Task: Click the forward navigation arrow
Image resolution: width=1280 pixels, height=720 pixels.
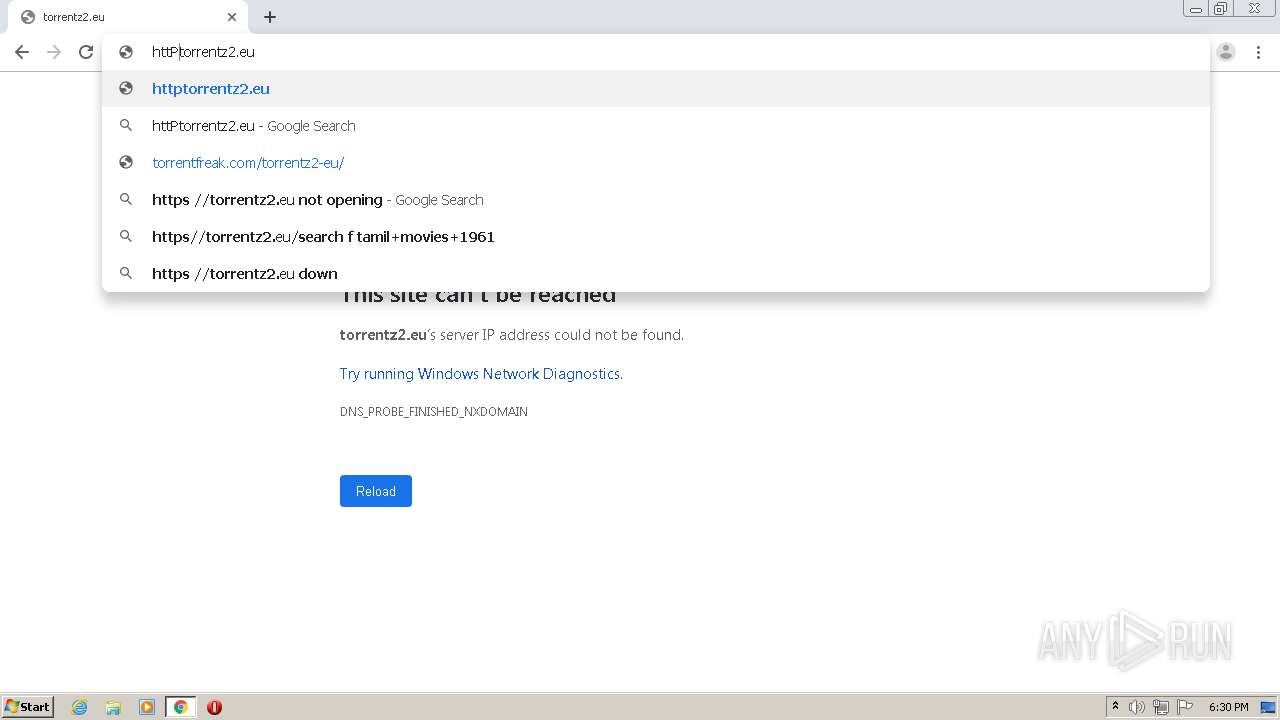Action: tap(54, 52)
